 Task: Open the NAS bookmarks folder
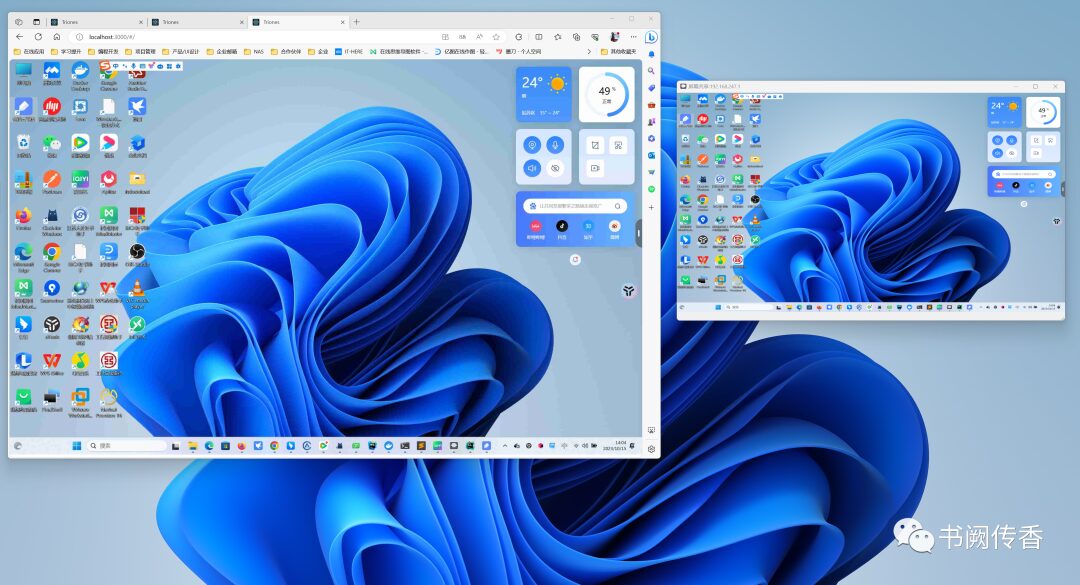(x=254, y=52)
